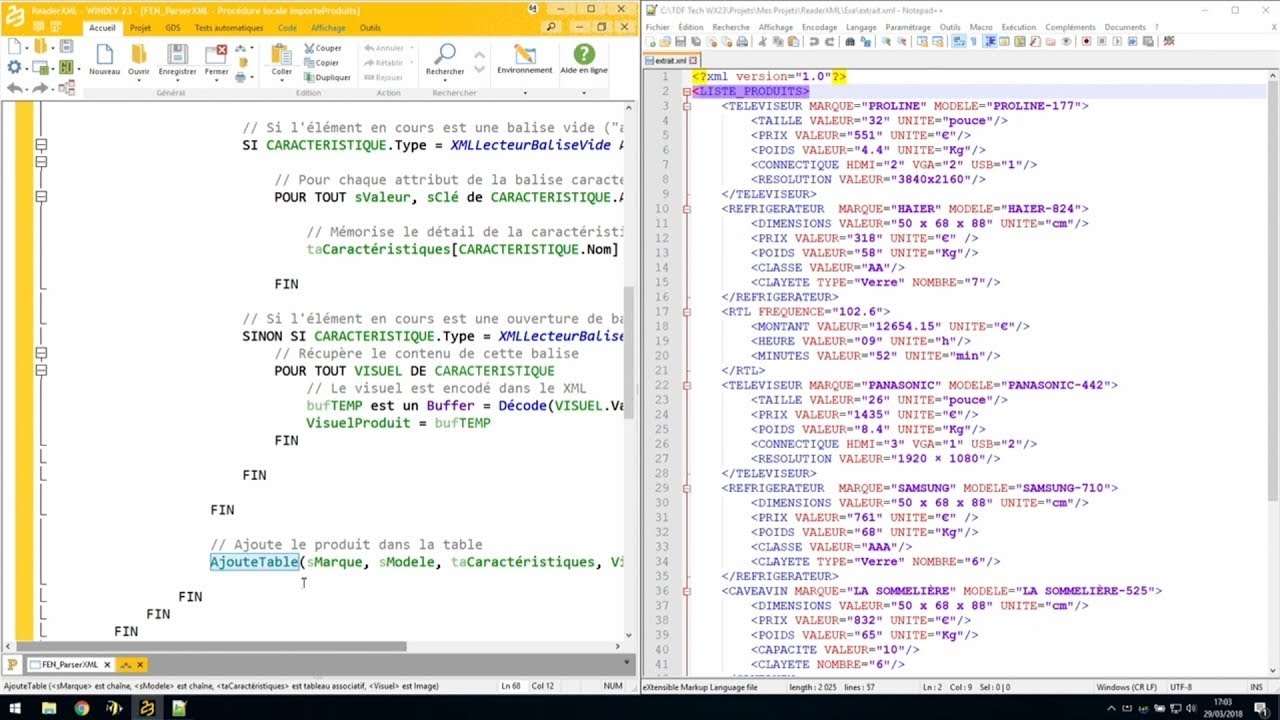The height and width of the screenshot is (720, 1280).
Task: Collapse the SI CARACTERISTIQUE.Type code block
Action: pos(41,145)
